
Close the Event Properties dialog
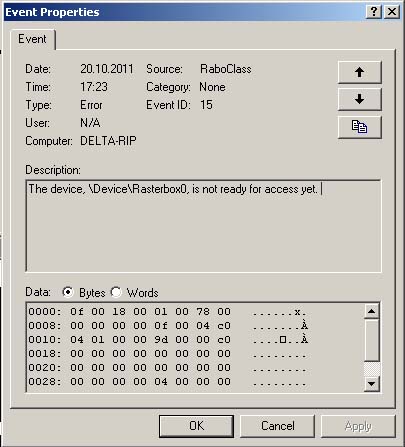pyautogui.click(x=392, y=12)
